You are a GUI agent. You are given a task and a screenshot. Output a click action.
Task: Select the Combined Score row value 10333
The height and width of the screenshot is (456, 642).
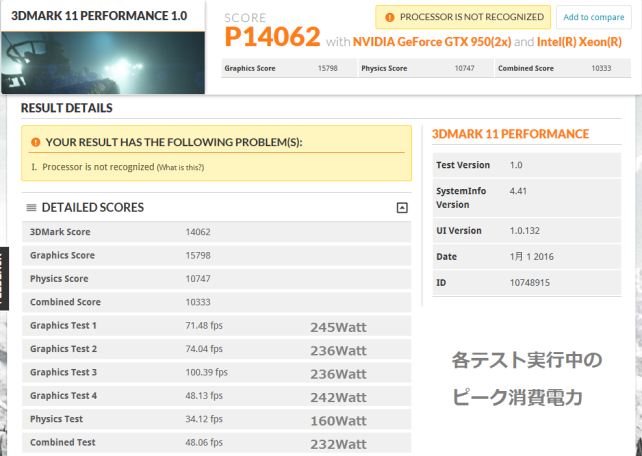point(198,302)
